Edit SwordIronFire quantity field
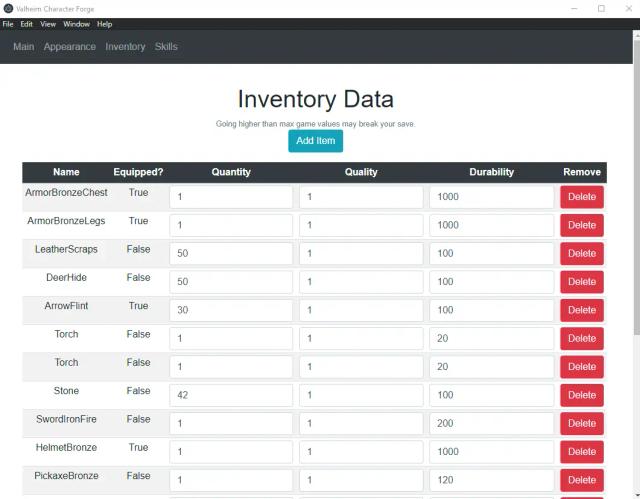This screenshot has height=499, width=640. tap(231, 423)
